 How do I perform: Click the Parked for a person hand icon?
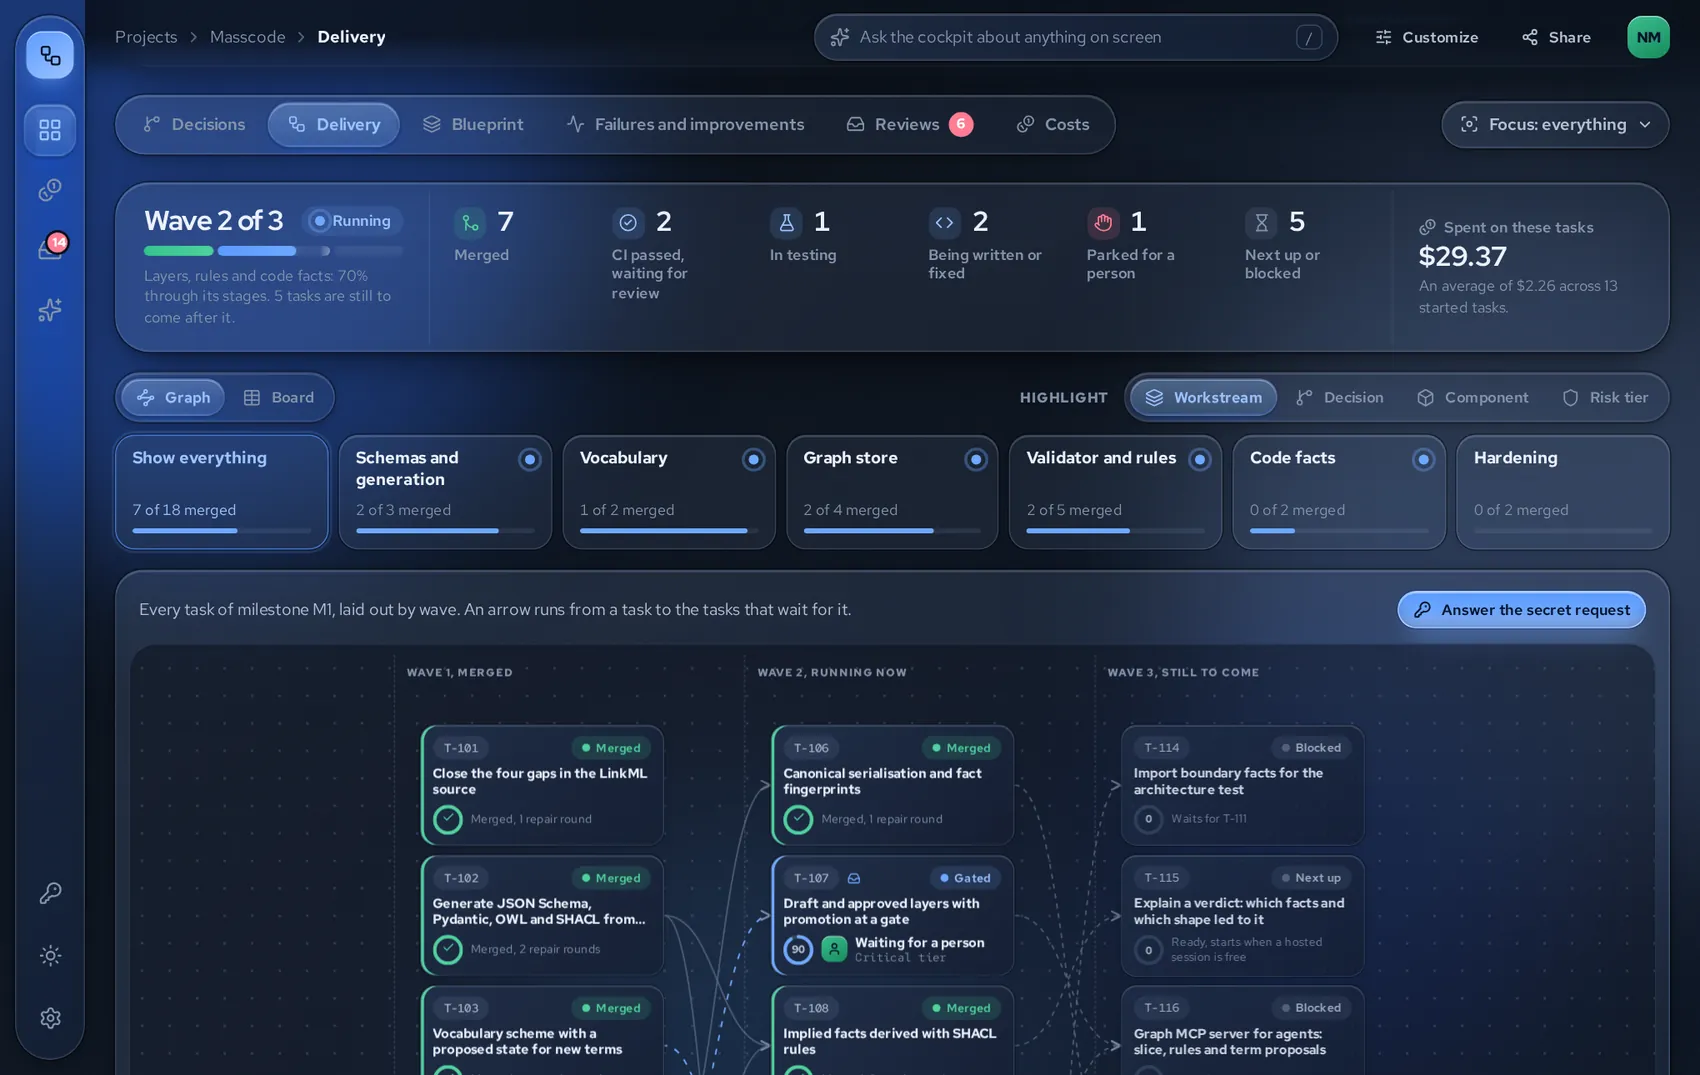coord(1103,222)
